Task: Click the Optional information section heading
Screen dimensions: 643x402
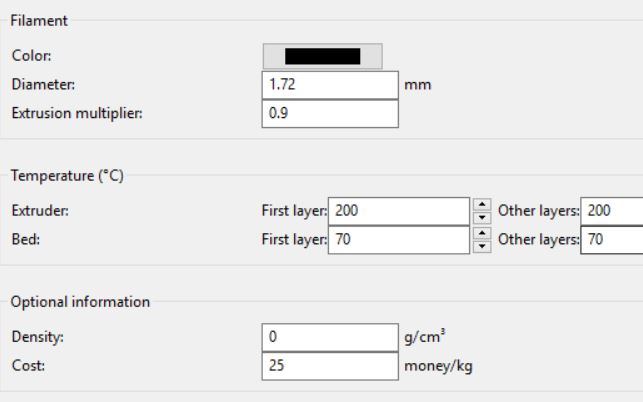Action: tap(80, 301)
